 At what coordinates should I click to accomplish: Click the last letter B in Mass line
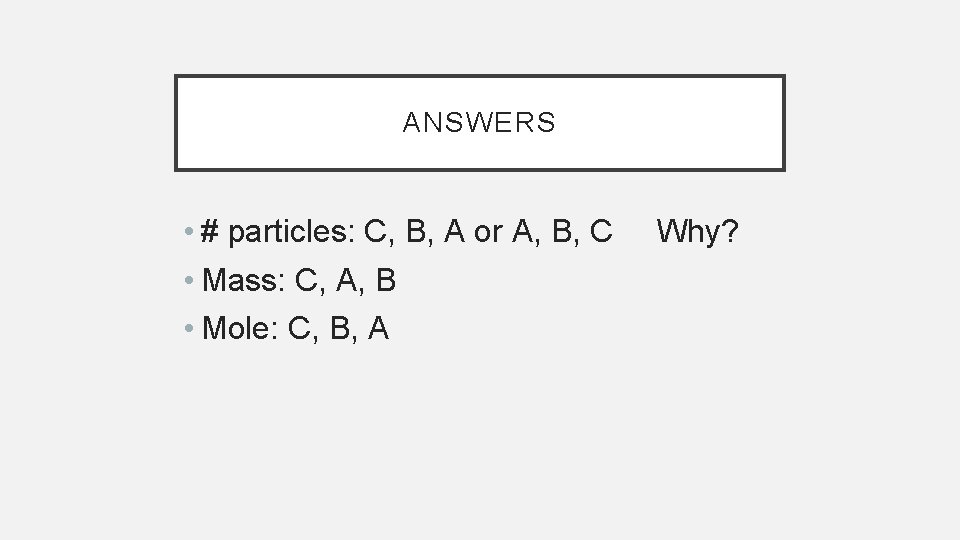coord(386,281)
